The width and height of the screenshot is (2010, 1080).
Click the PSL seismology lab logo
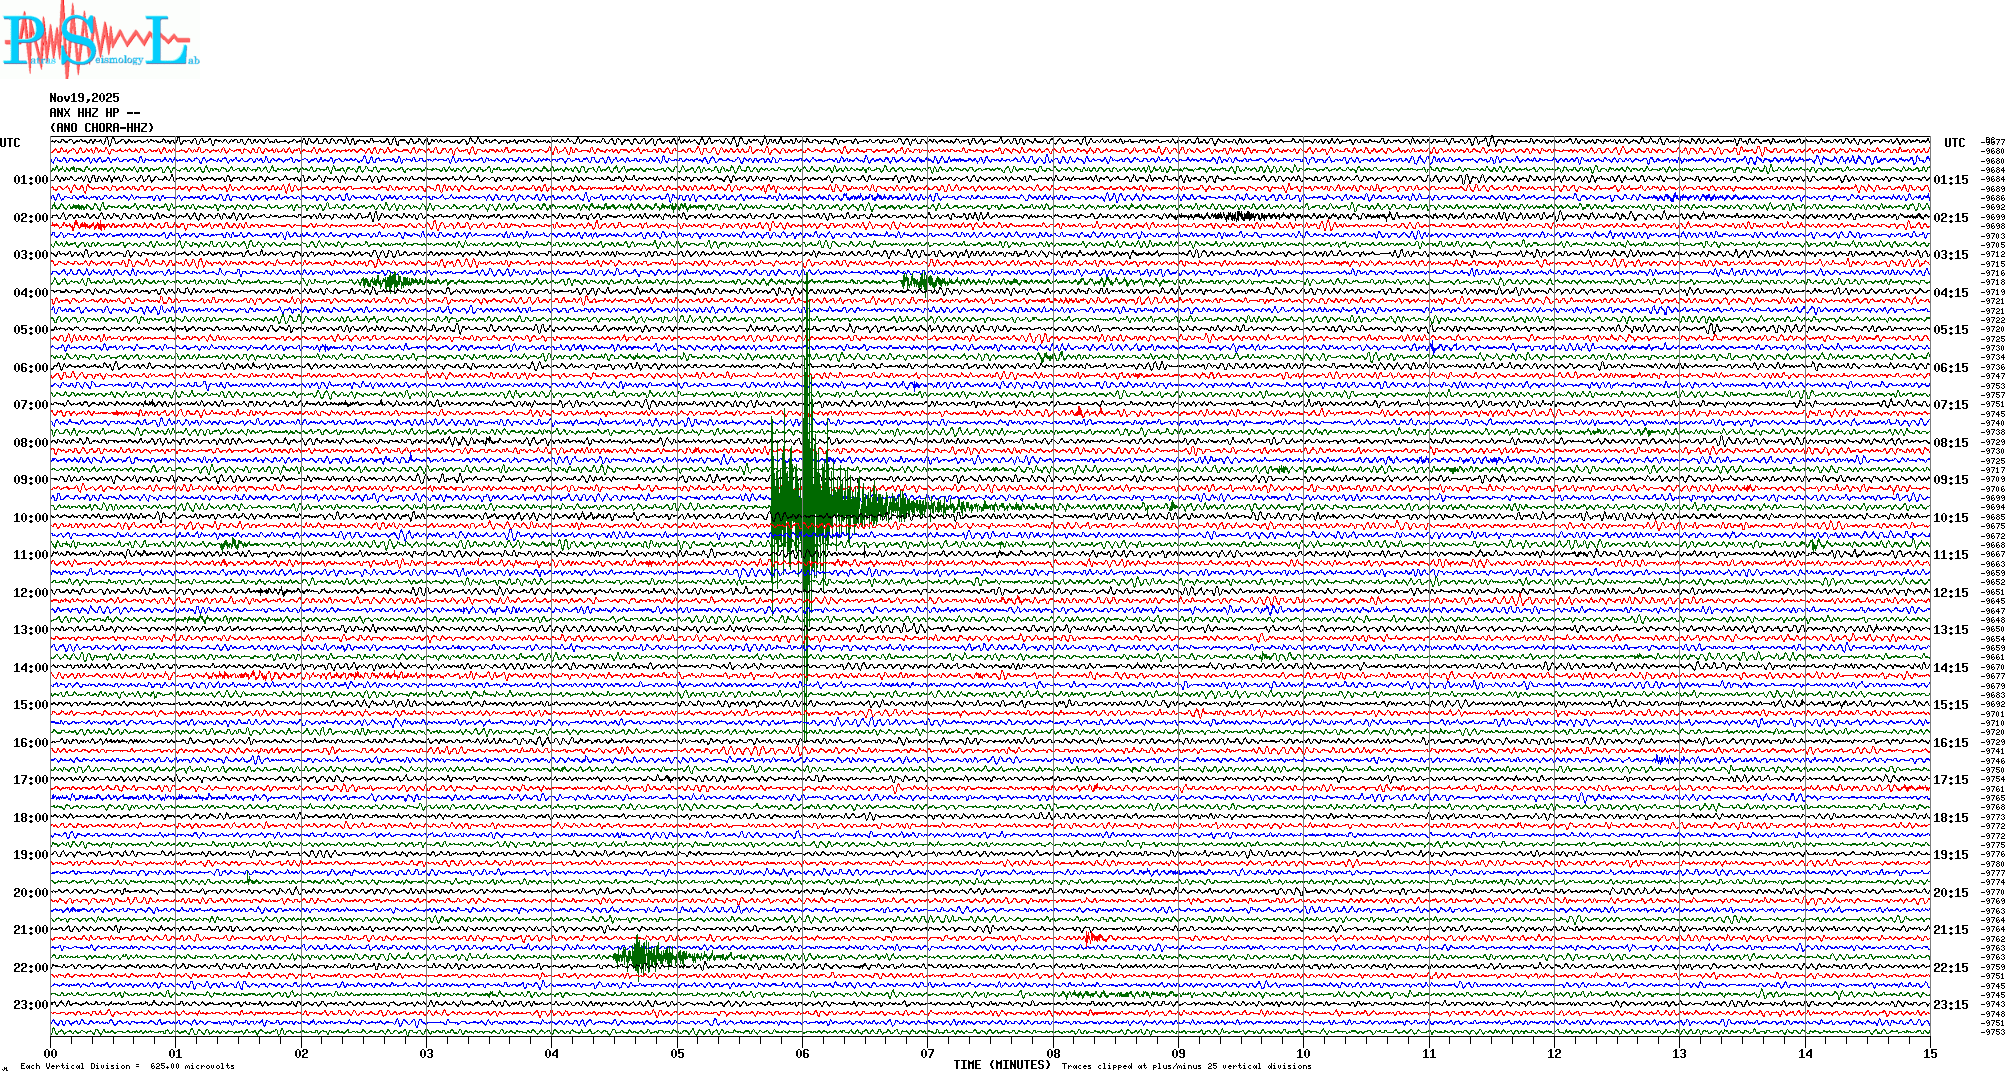(x=98, y=40)
